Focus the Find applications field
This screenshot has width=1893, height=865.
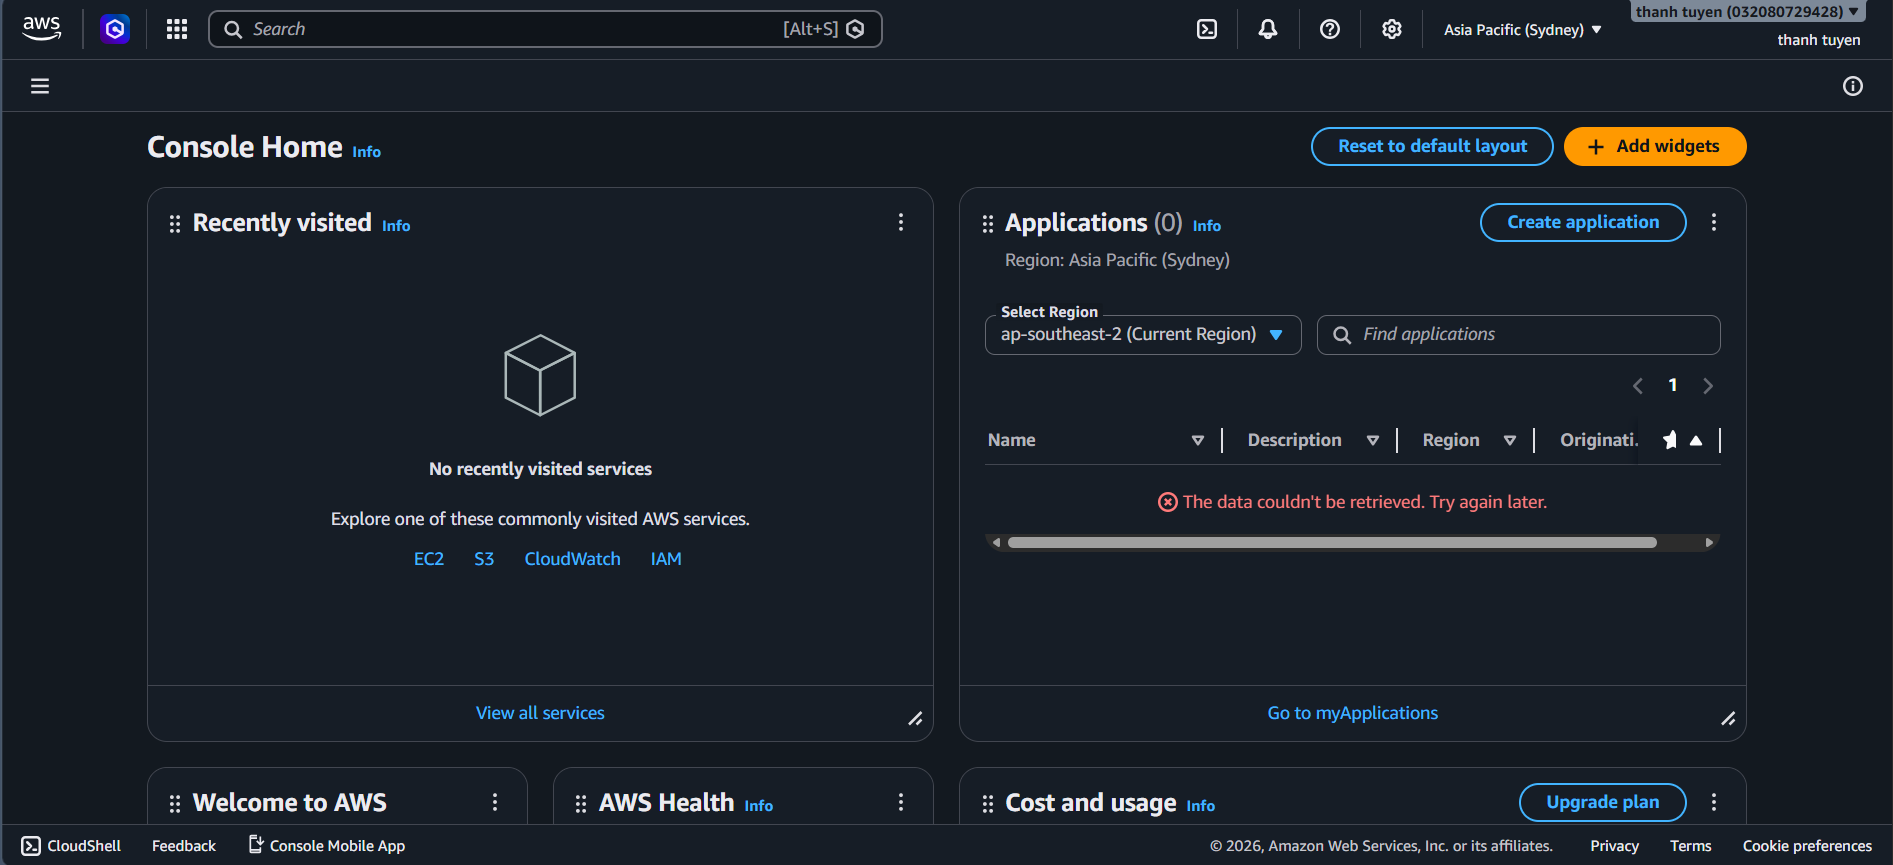[1519, 335]
